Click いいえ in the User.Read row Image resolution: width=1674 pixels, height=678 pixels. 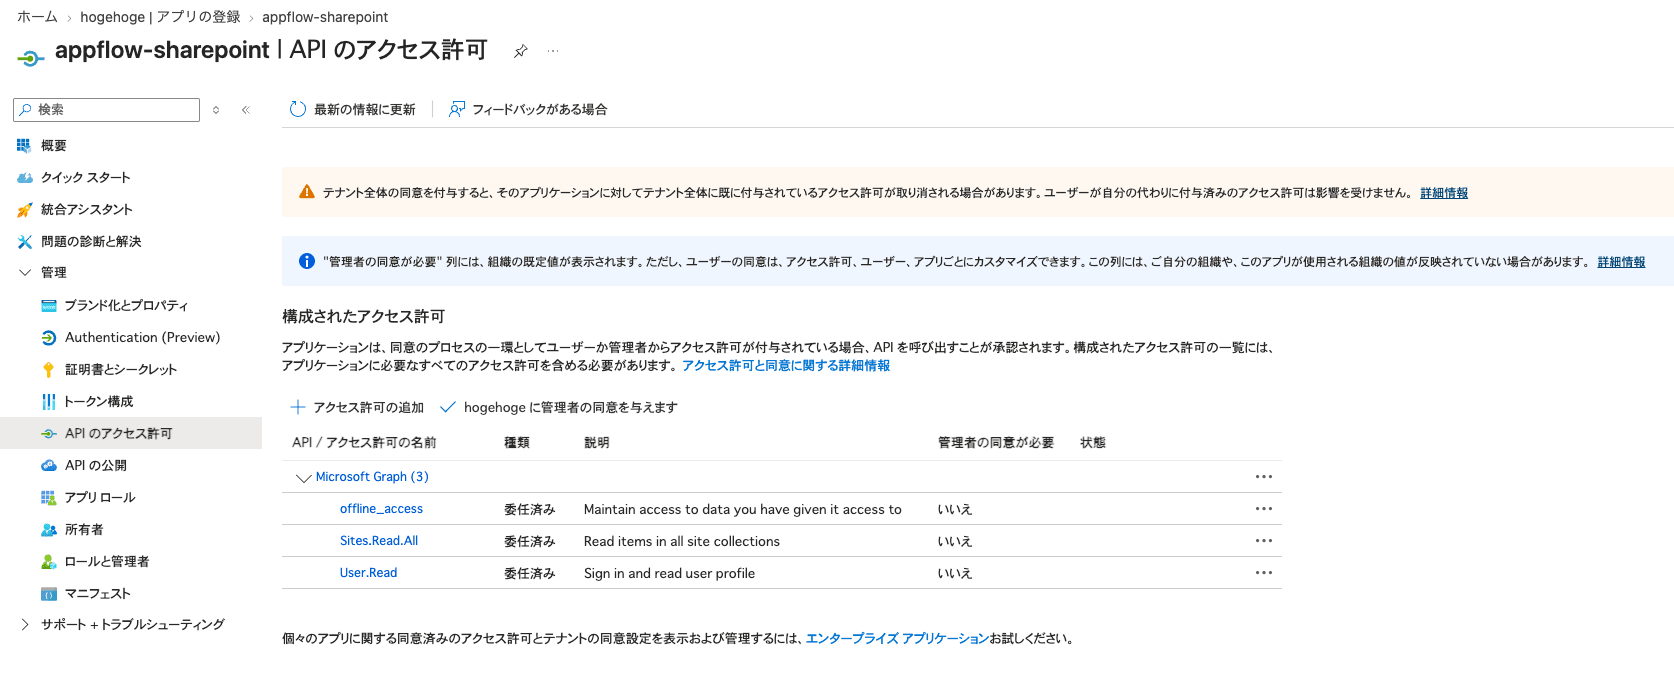click(x=955, y=573)
